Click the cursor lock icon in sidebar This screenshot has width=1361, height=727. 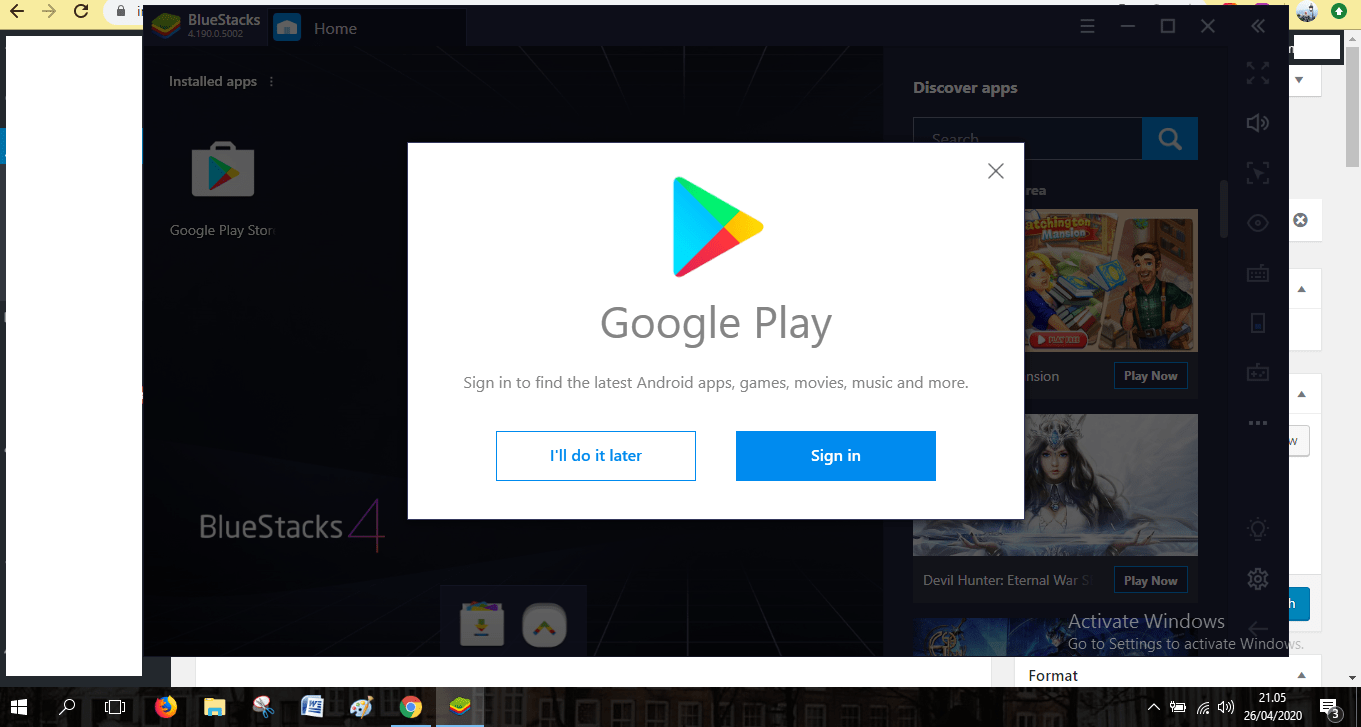click(x=1258, y=173)
